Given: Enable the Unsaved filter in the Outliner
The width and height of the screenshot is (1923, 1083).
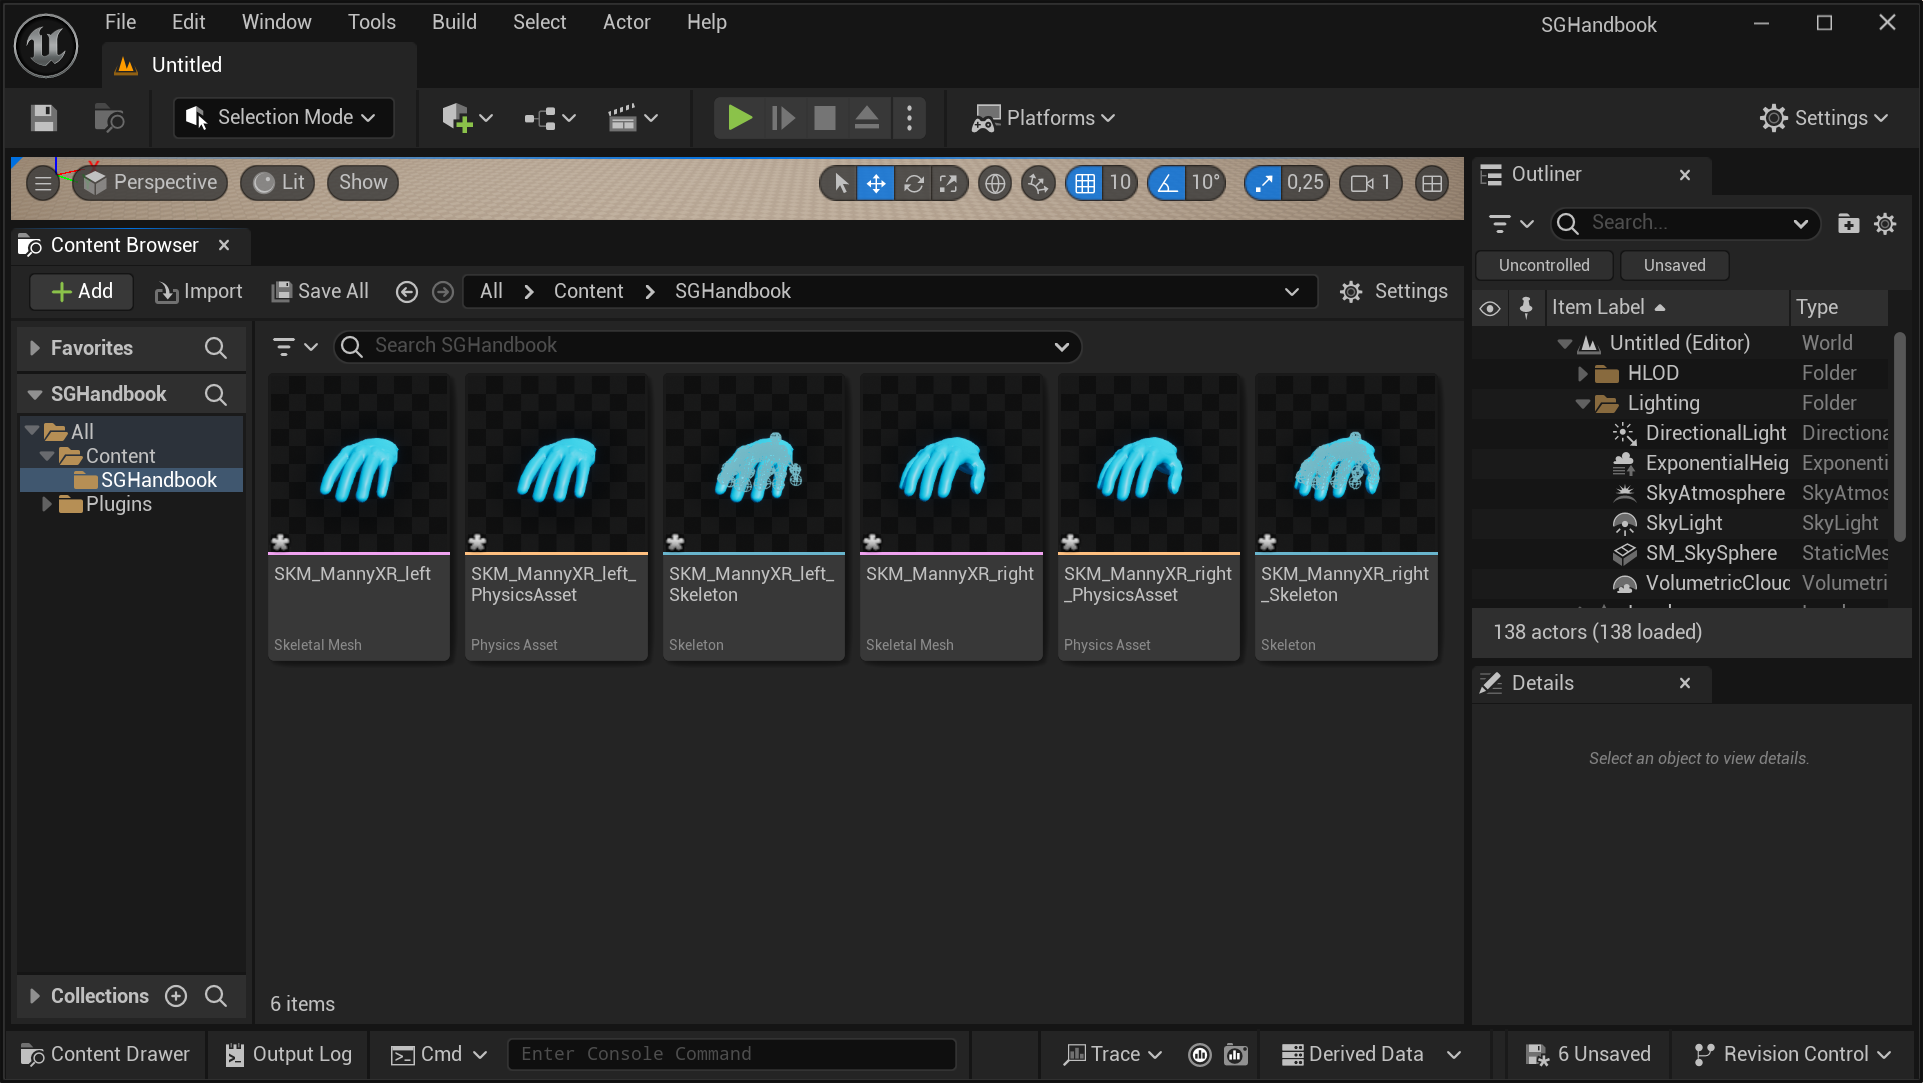Looking at the screenshot, I should coord(1673,265).
